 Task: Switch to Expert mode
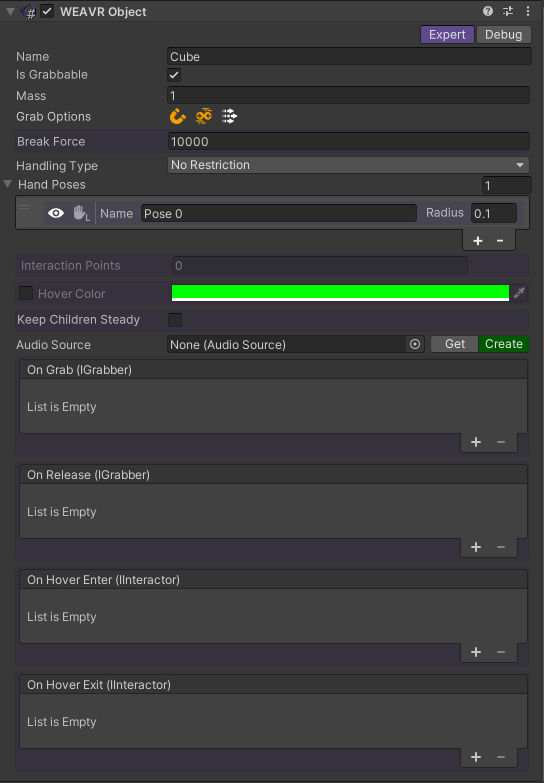pos(447,34)
